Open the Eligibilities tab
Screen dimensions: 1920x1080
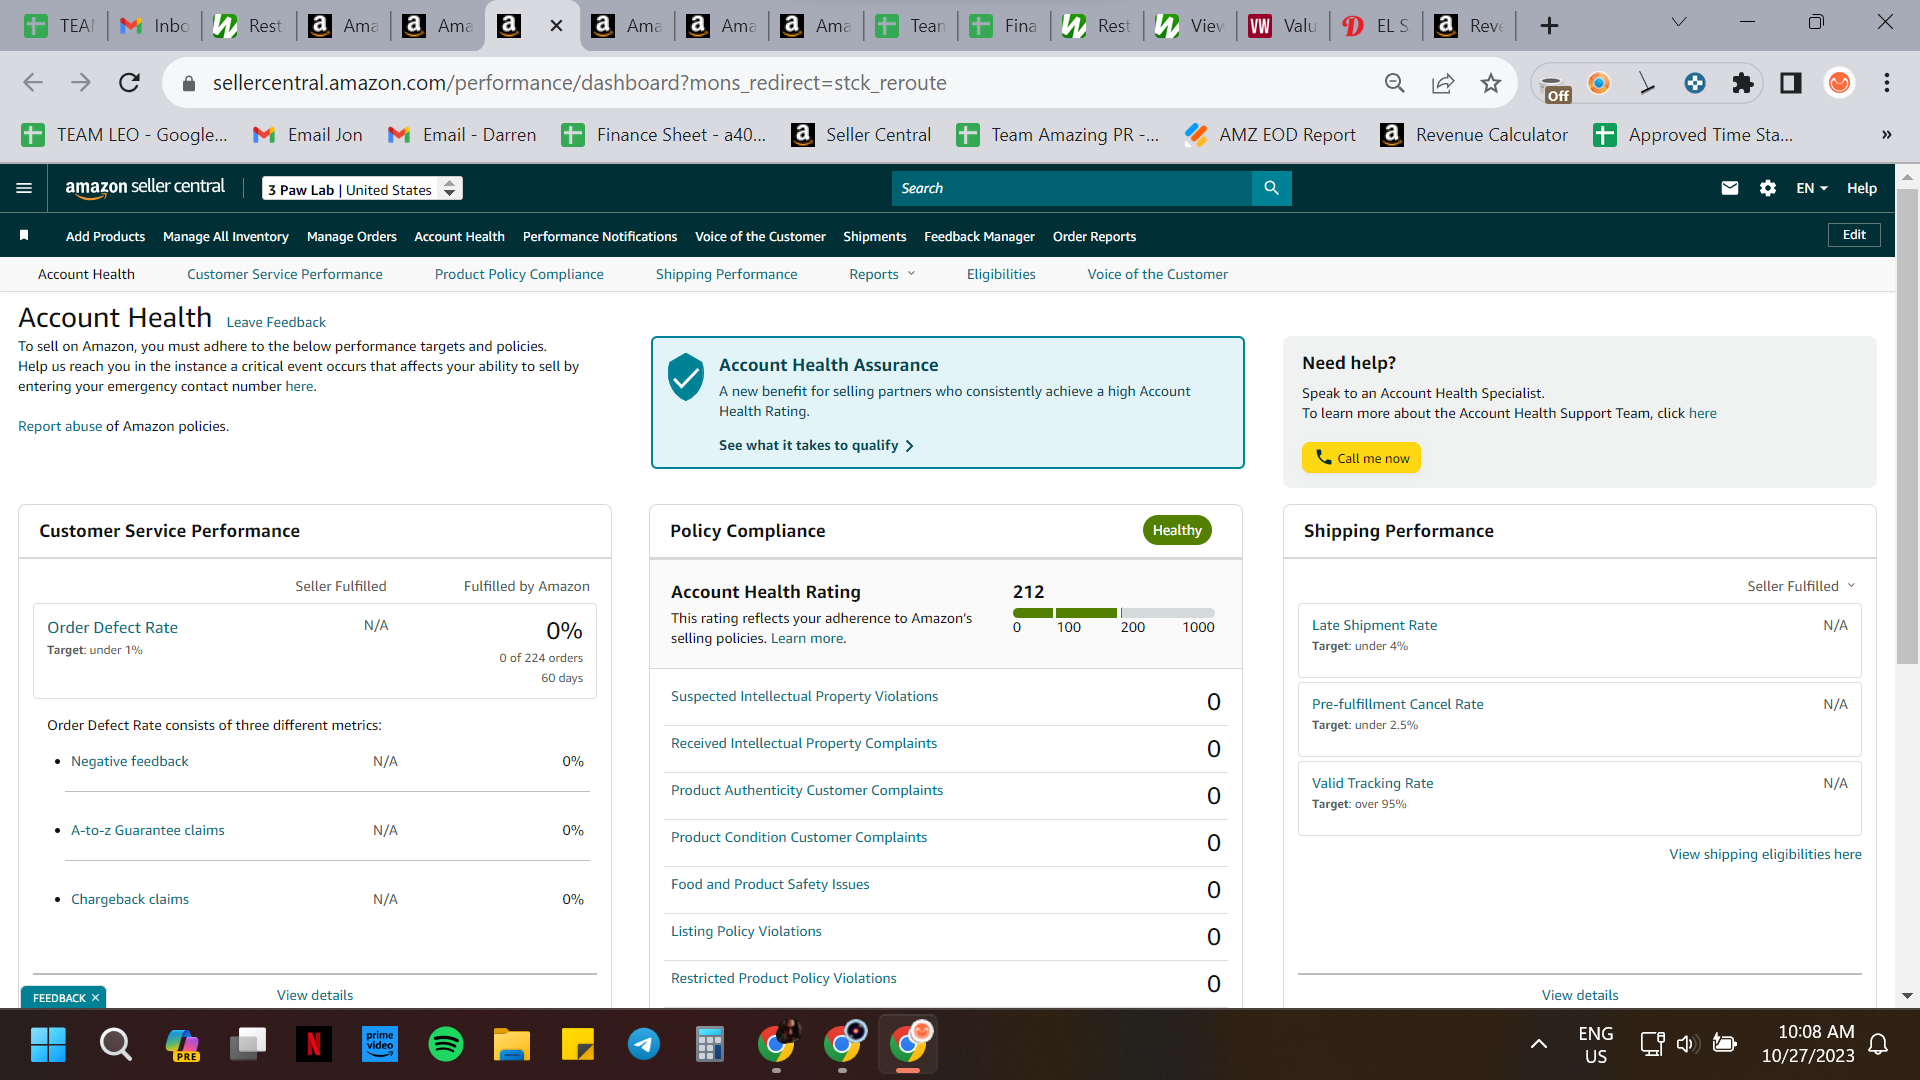click(1001, 274)
